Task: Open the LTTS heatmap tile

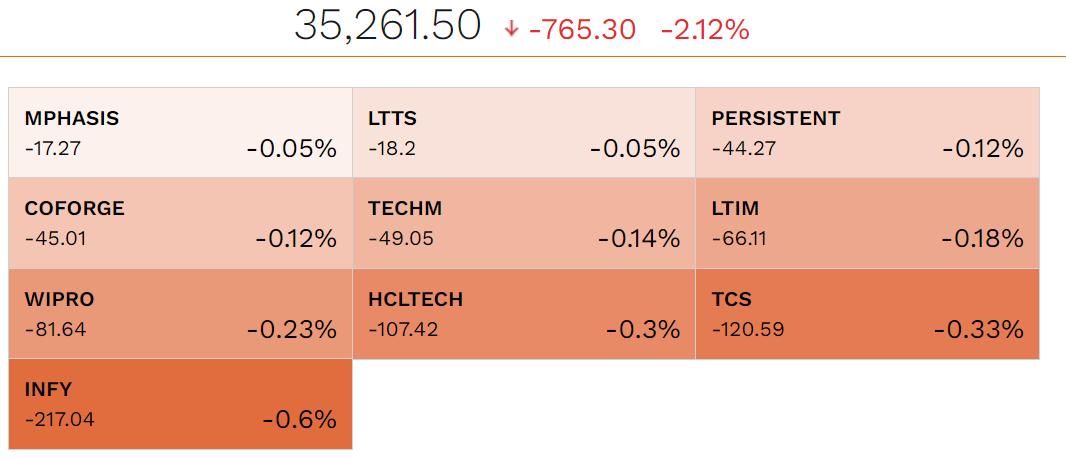Action: click(524, 133)
